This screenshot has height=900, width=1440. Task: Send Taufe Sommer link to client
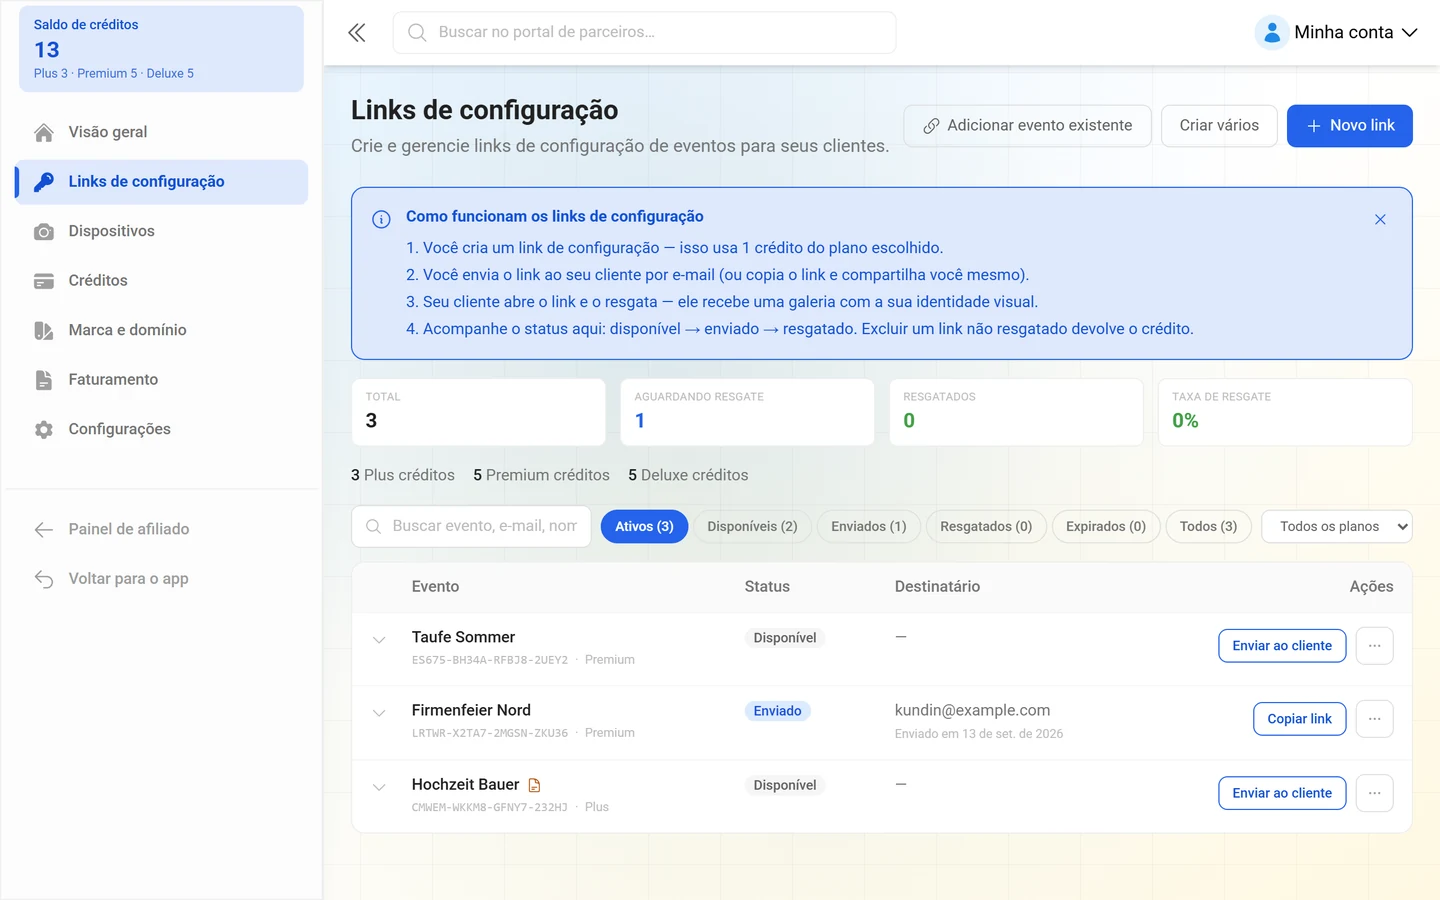[1282, 646]
